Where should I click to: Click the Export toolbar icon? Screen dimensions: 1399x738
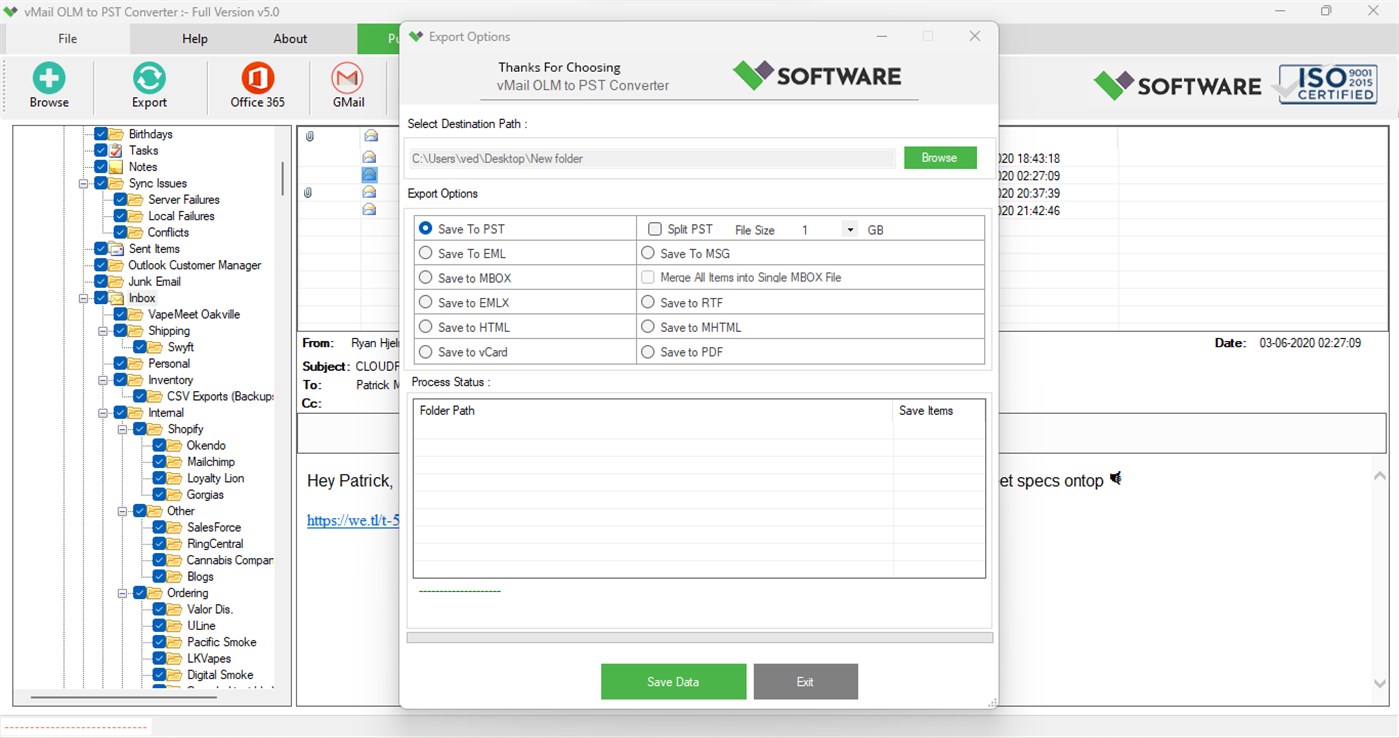[x=148, y=86]
